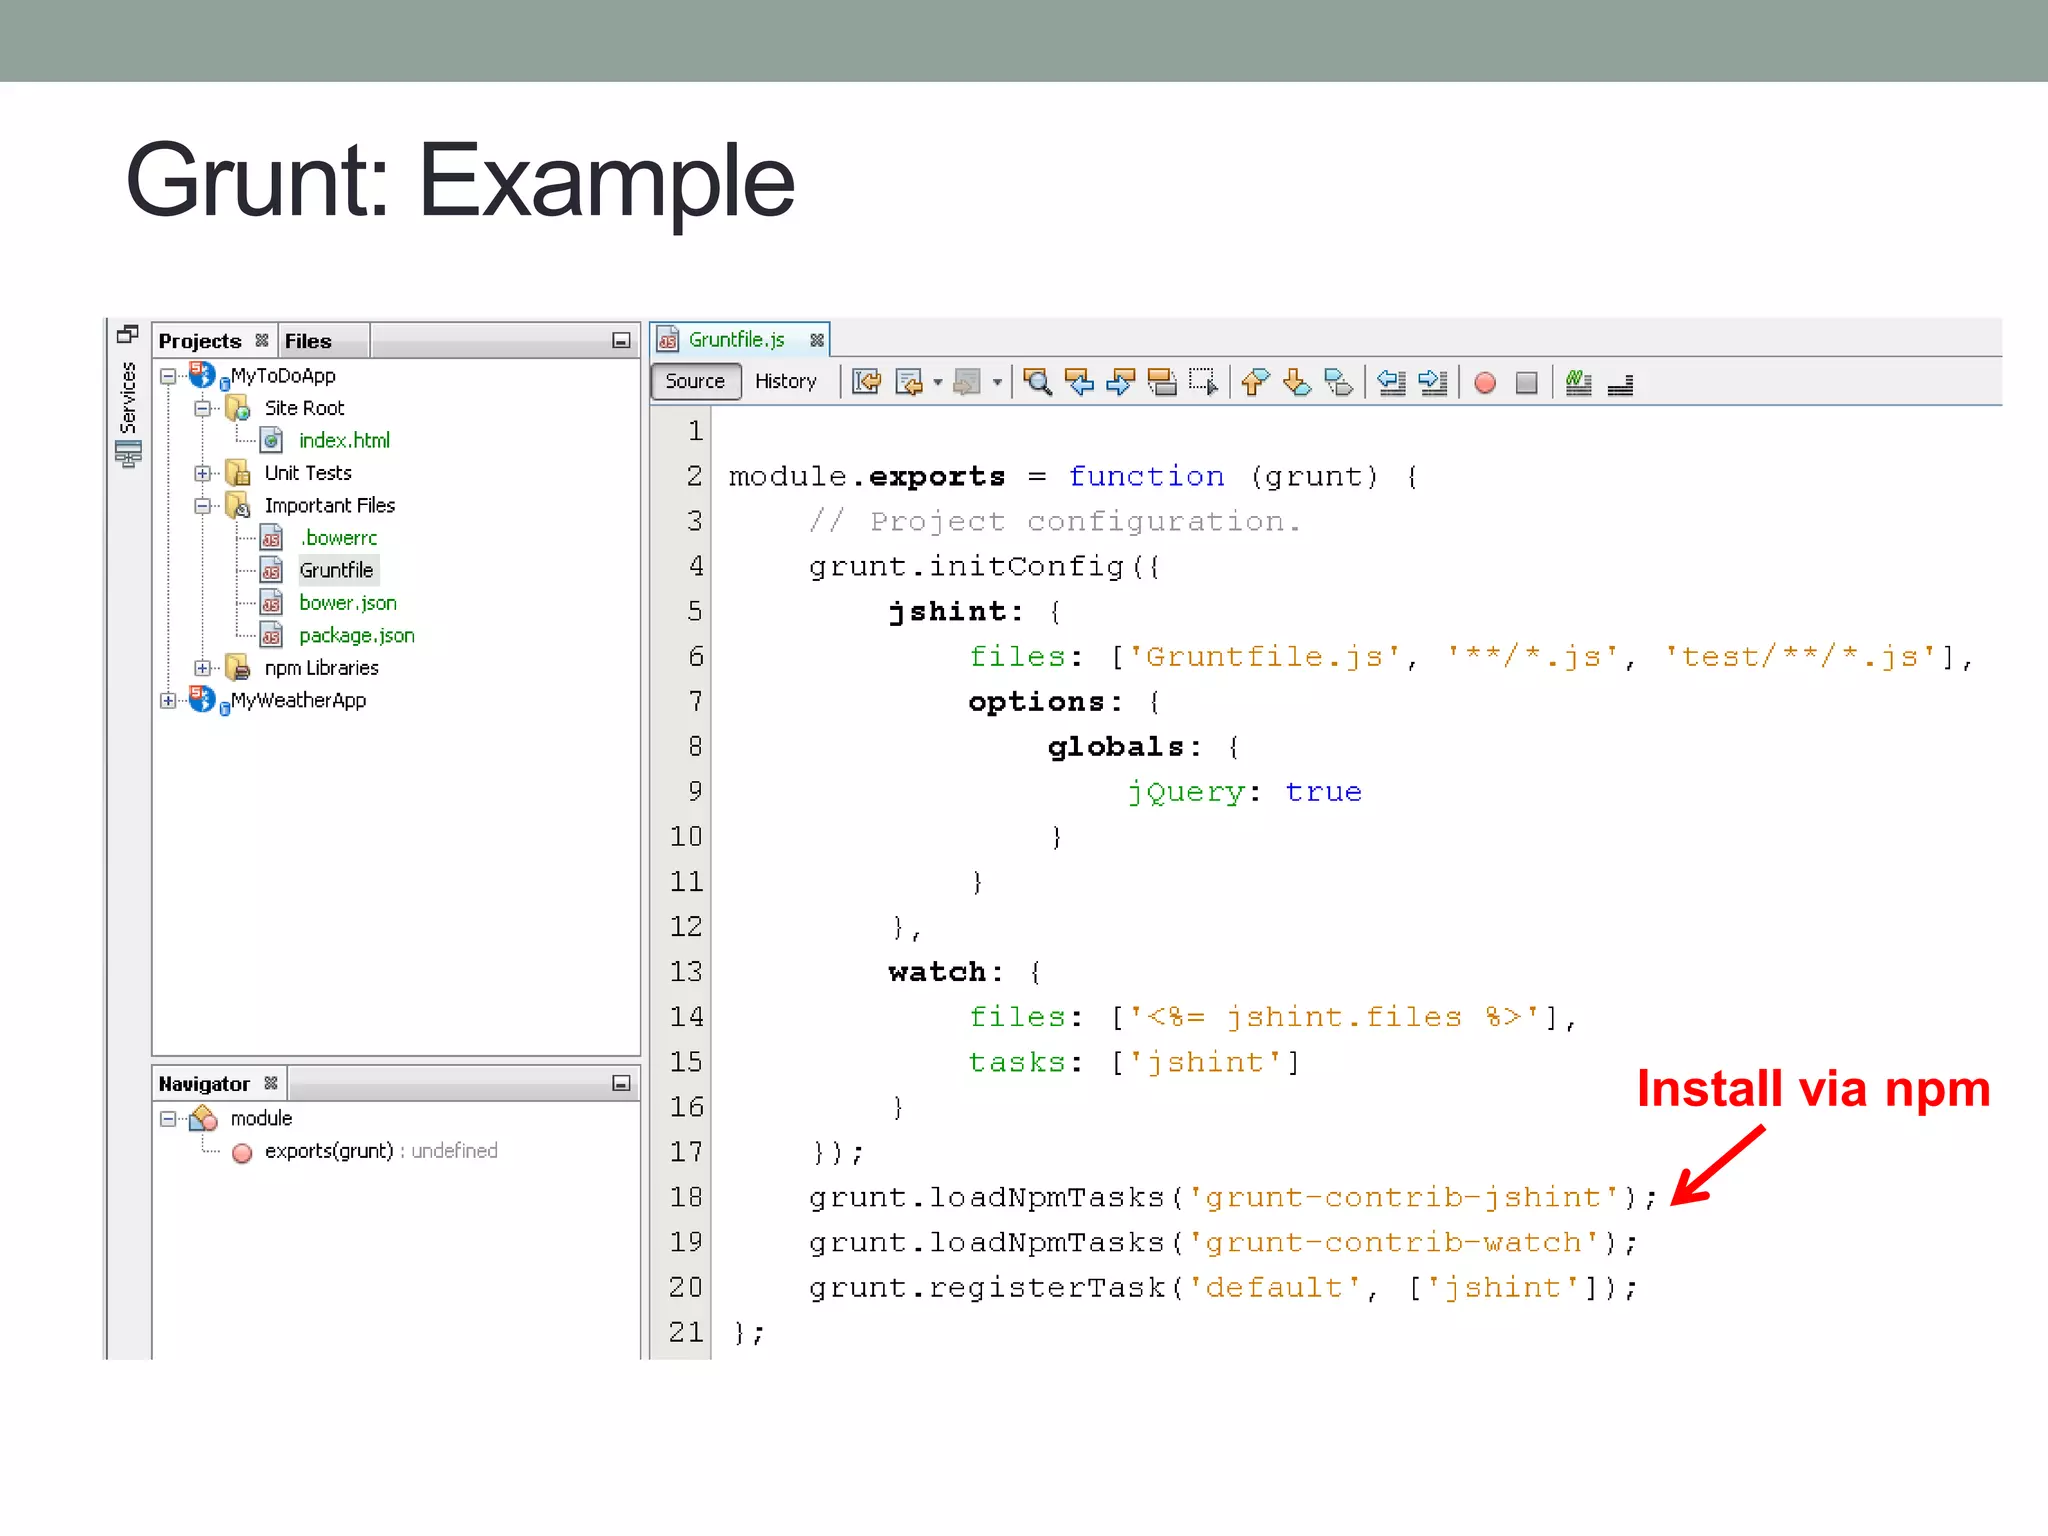Click the Find Selection magnifier icon

1037,382
